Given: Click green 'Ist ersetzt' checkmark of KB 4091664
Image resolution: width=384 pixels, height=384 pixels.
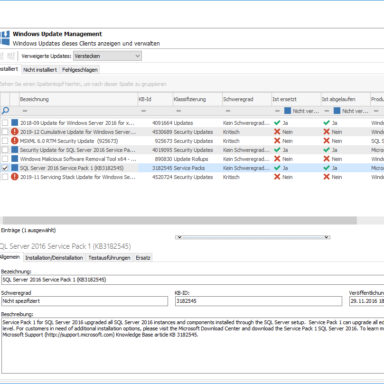Looking at the screenshot, I should click(x=277, y=123).
